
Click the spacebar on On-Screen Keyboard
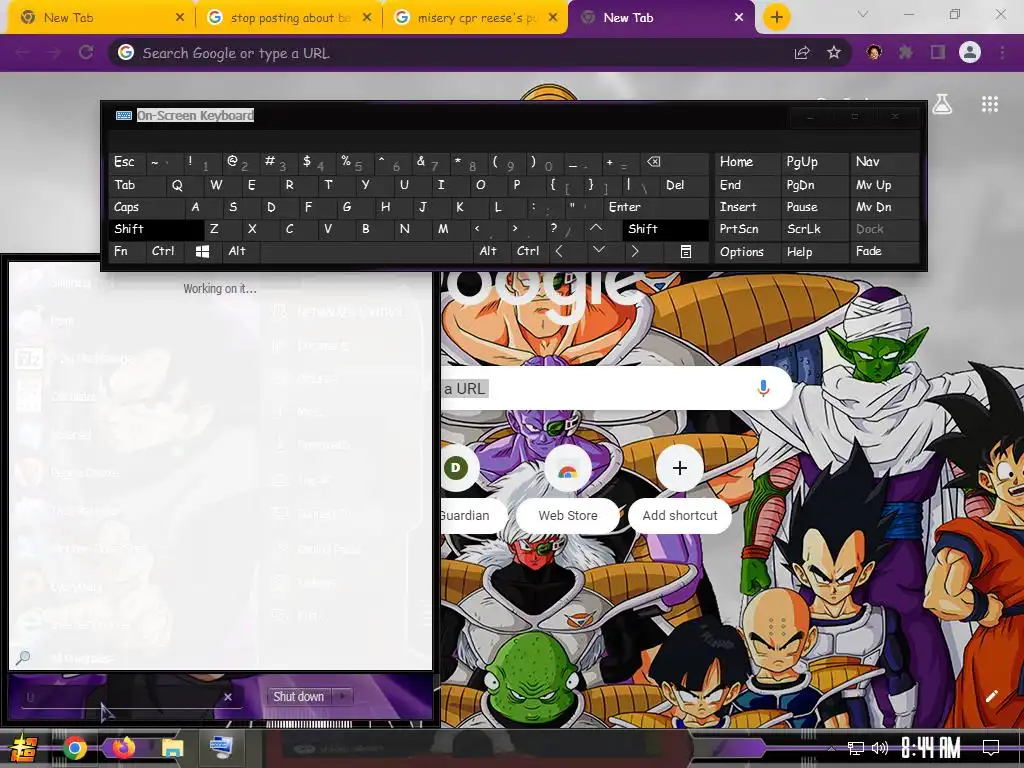(x=366, y=251)
